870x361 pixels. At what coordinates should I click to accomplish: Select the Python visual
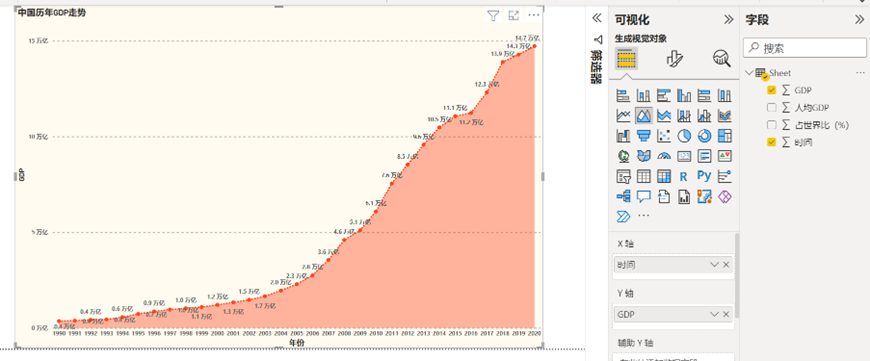[x=704, y=176]
